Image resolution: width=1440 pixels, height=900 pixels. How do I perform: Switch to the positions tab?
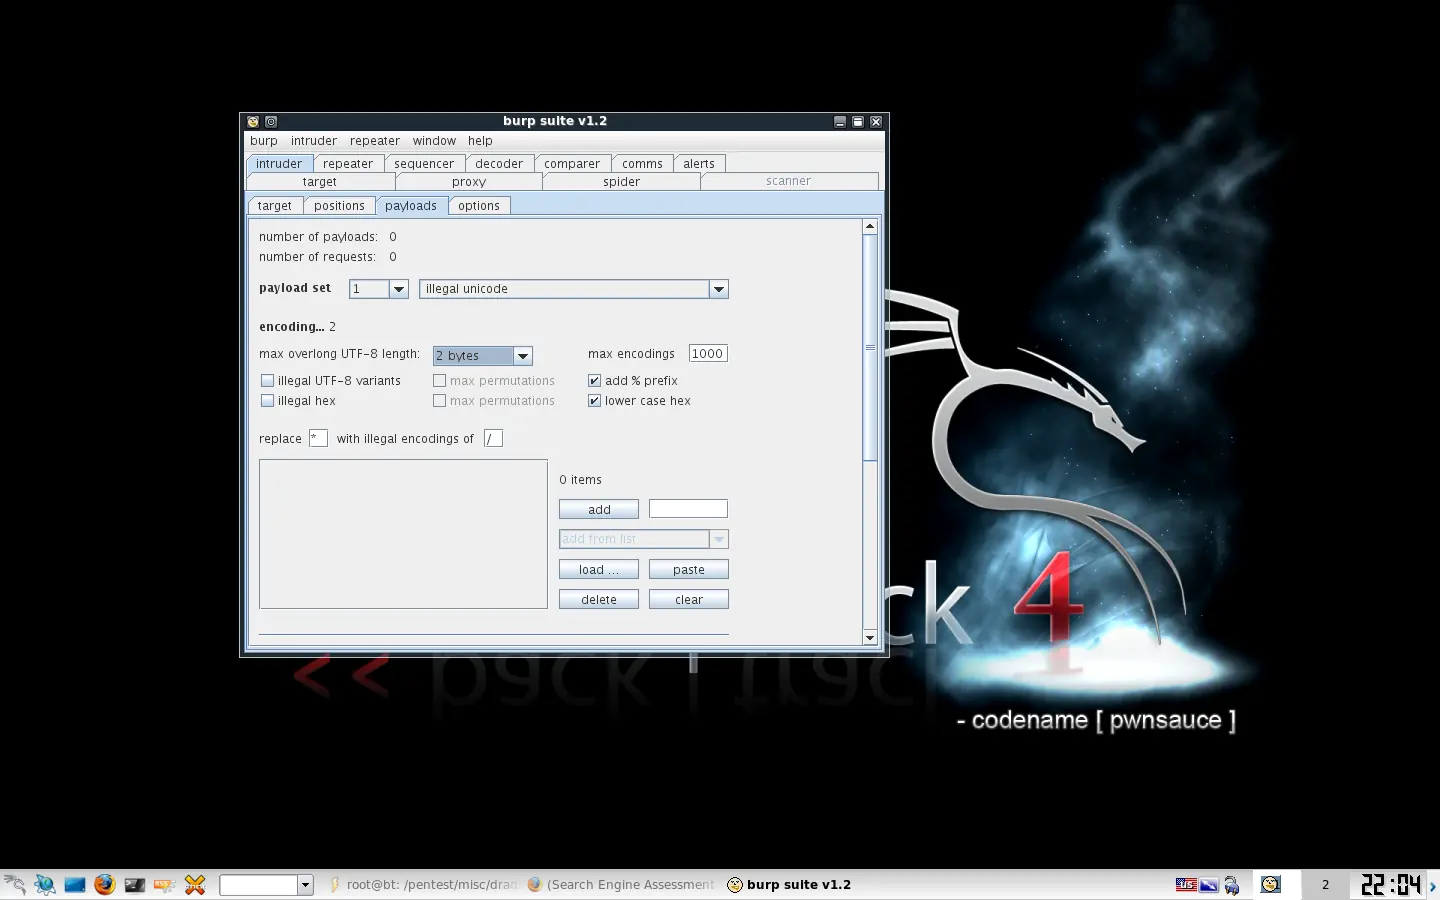(x=339, y=206)
